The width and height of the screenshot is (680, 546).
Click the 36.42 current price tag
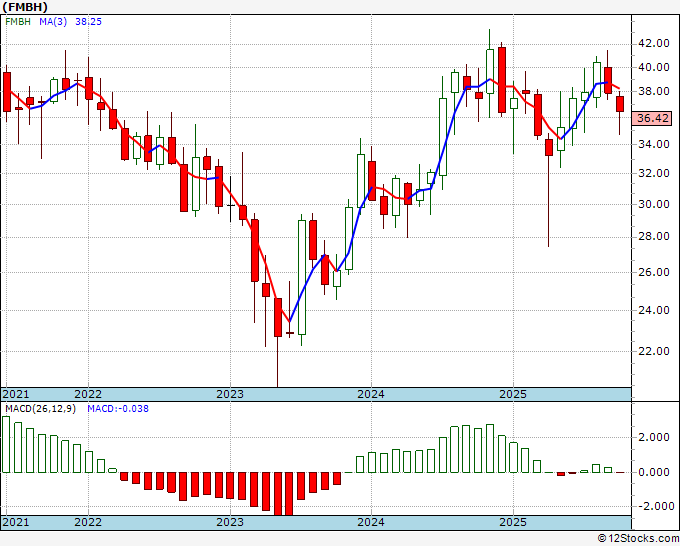[652, 118]
